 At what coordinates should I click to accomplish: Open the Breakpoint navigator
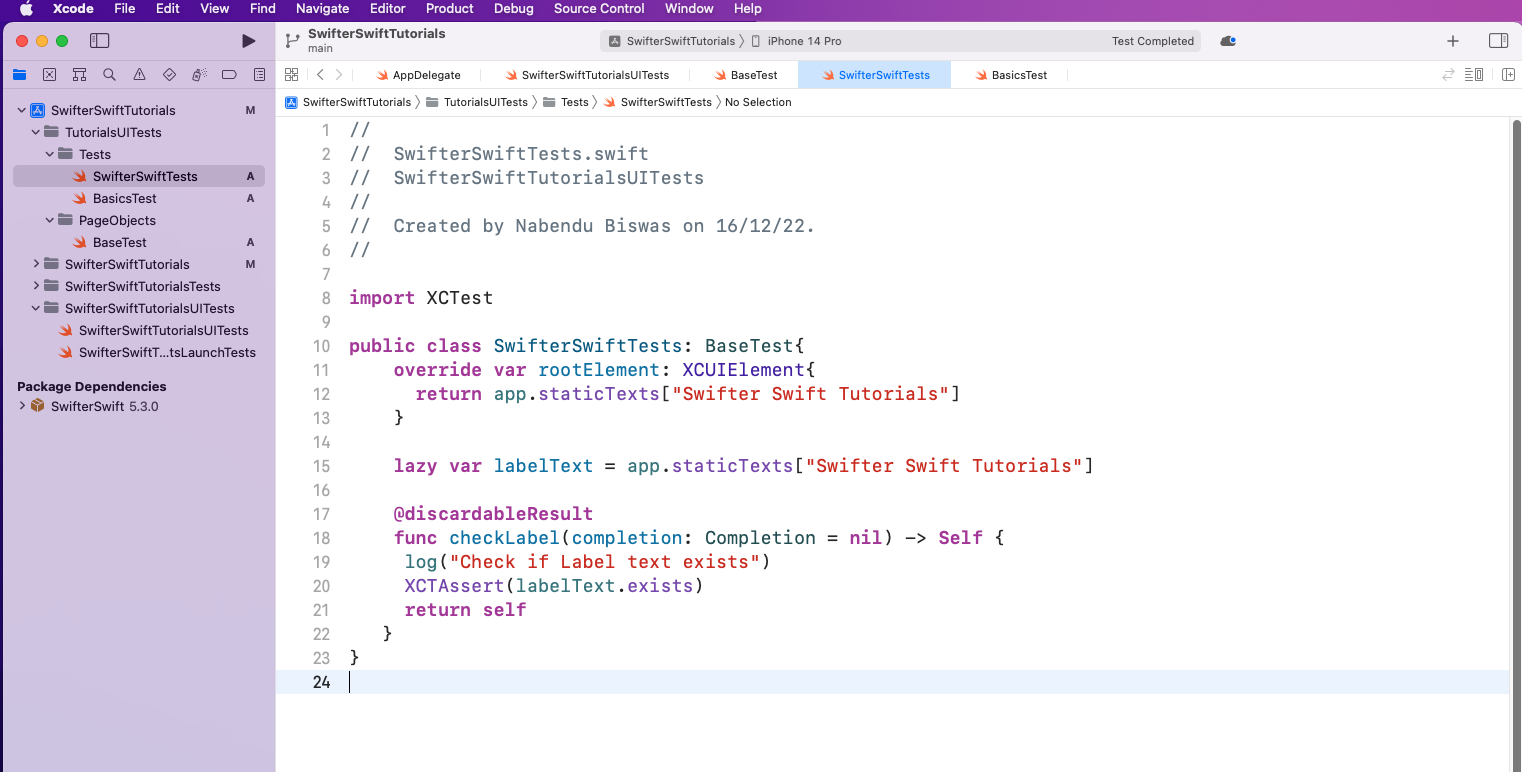tap(229, 75)
